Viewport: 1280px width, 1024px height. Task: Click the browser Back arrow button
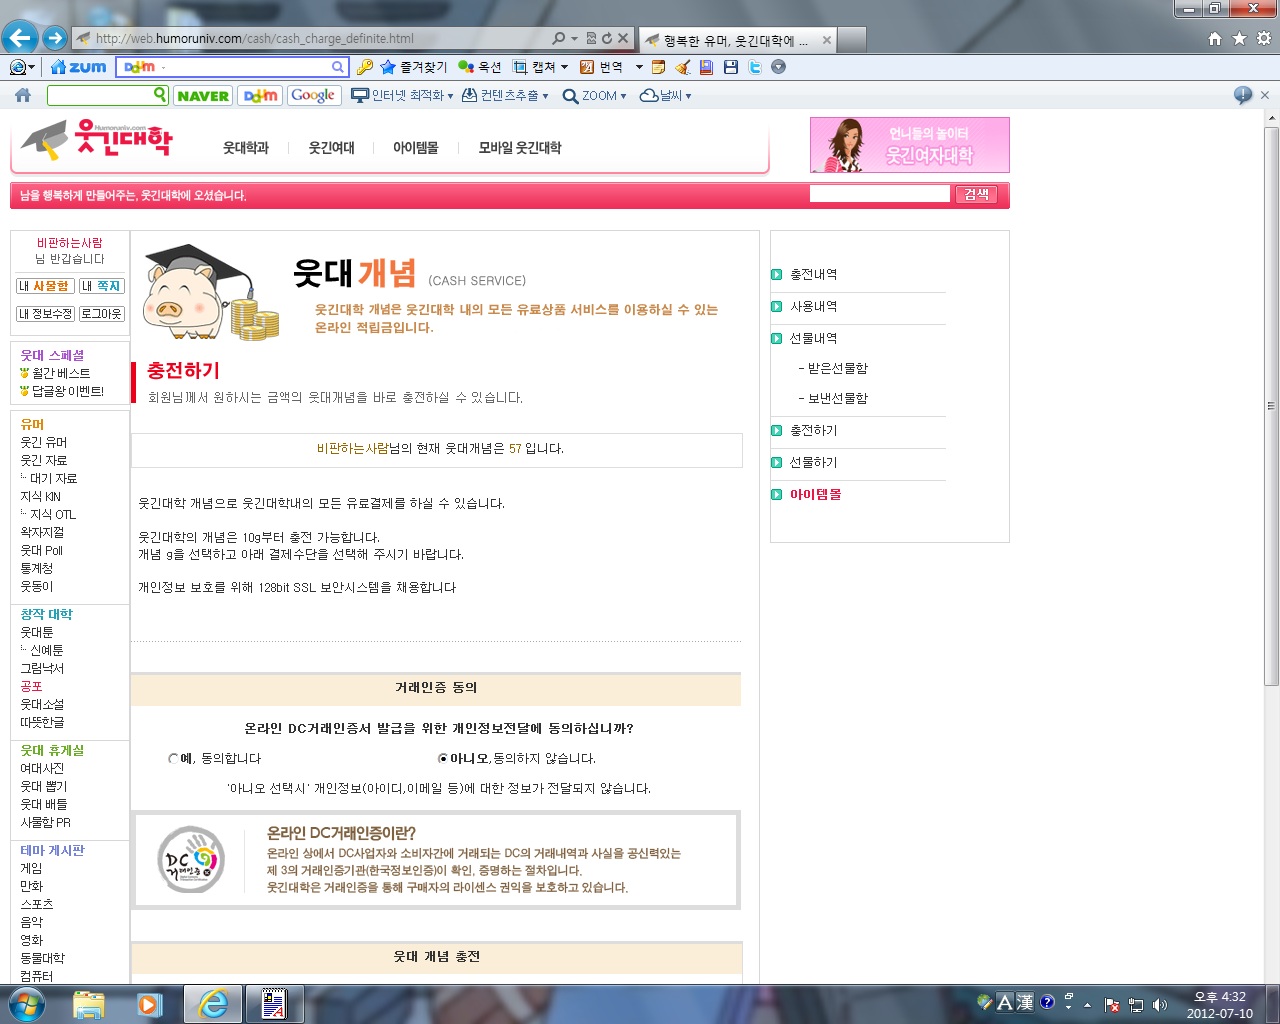click(20, 38)
